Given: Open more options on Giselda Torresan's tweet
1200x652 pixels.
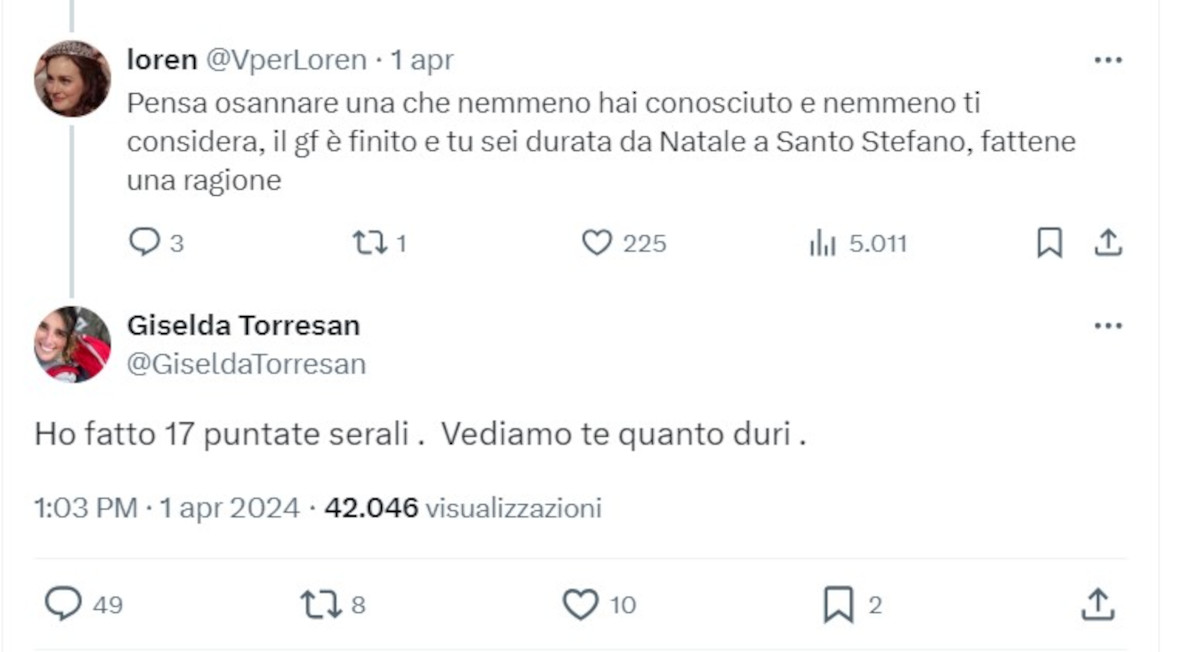Looking at the screenshot, I should [x=1108, y=326].
